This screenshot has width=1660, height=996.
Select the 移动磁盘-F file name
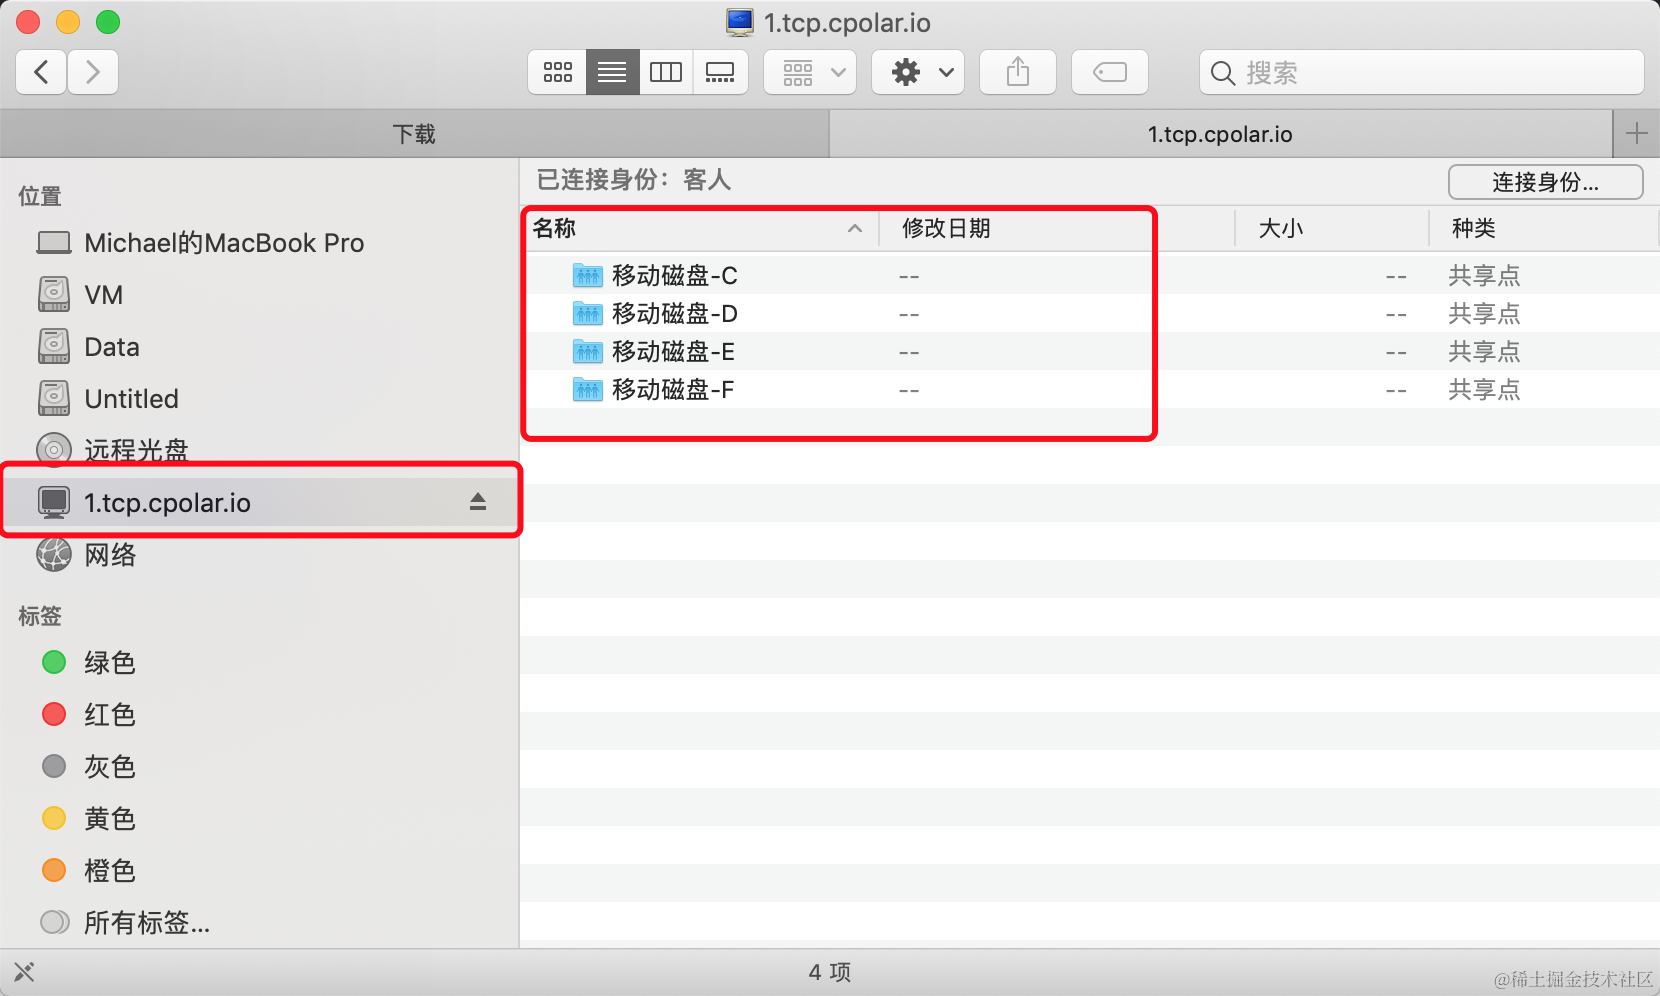click(x=673, y=389)
